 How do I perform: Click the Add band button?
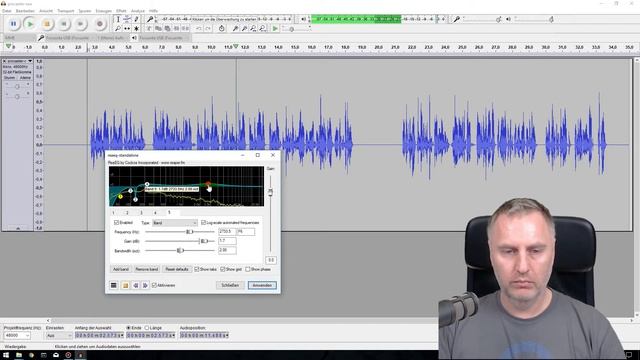[121, 269]
